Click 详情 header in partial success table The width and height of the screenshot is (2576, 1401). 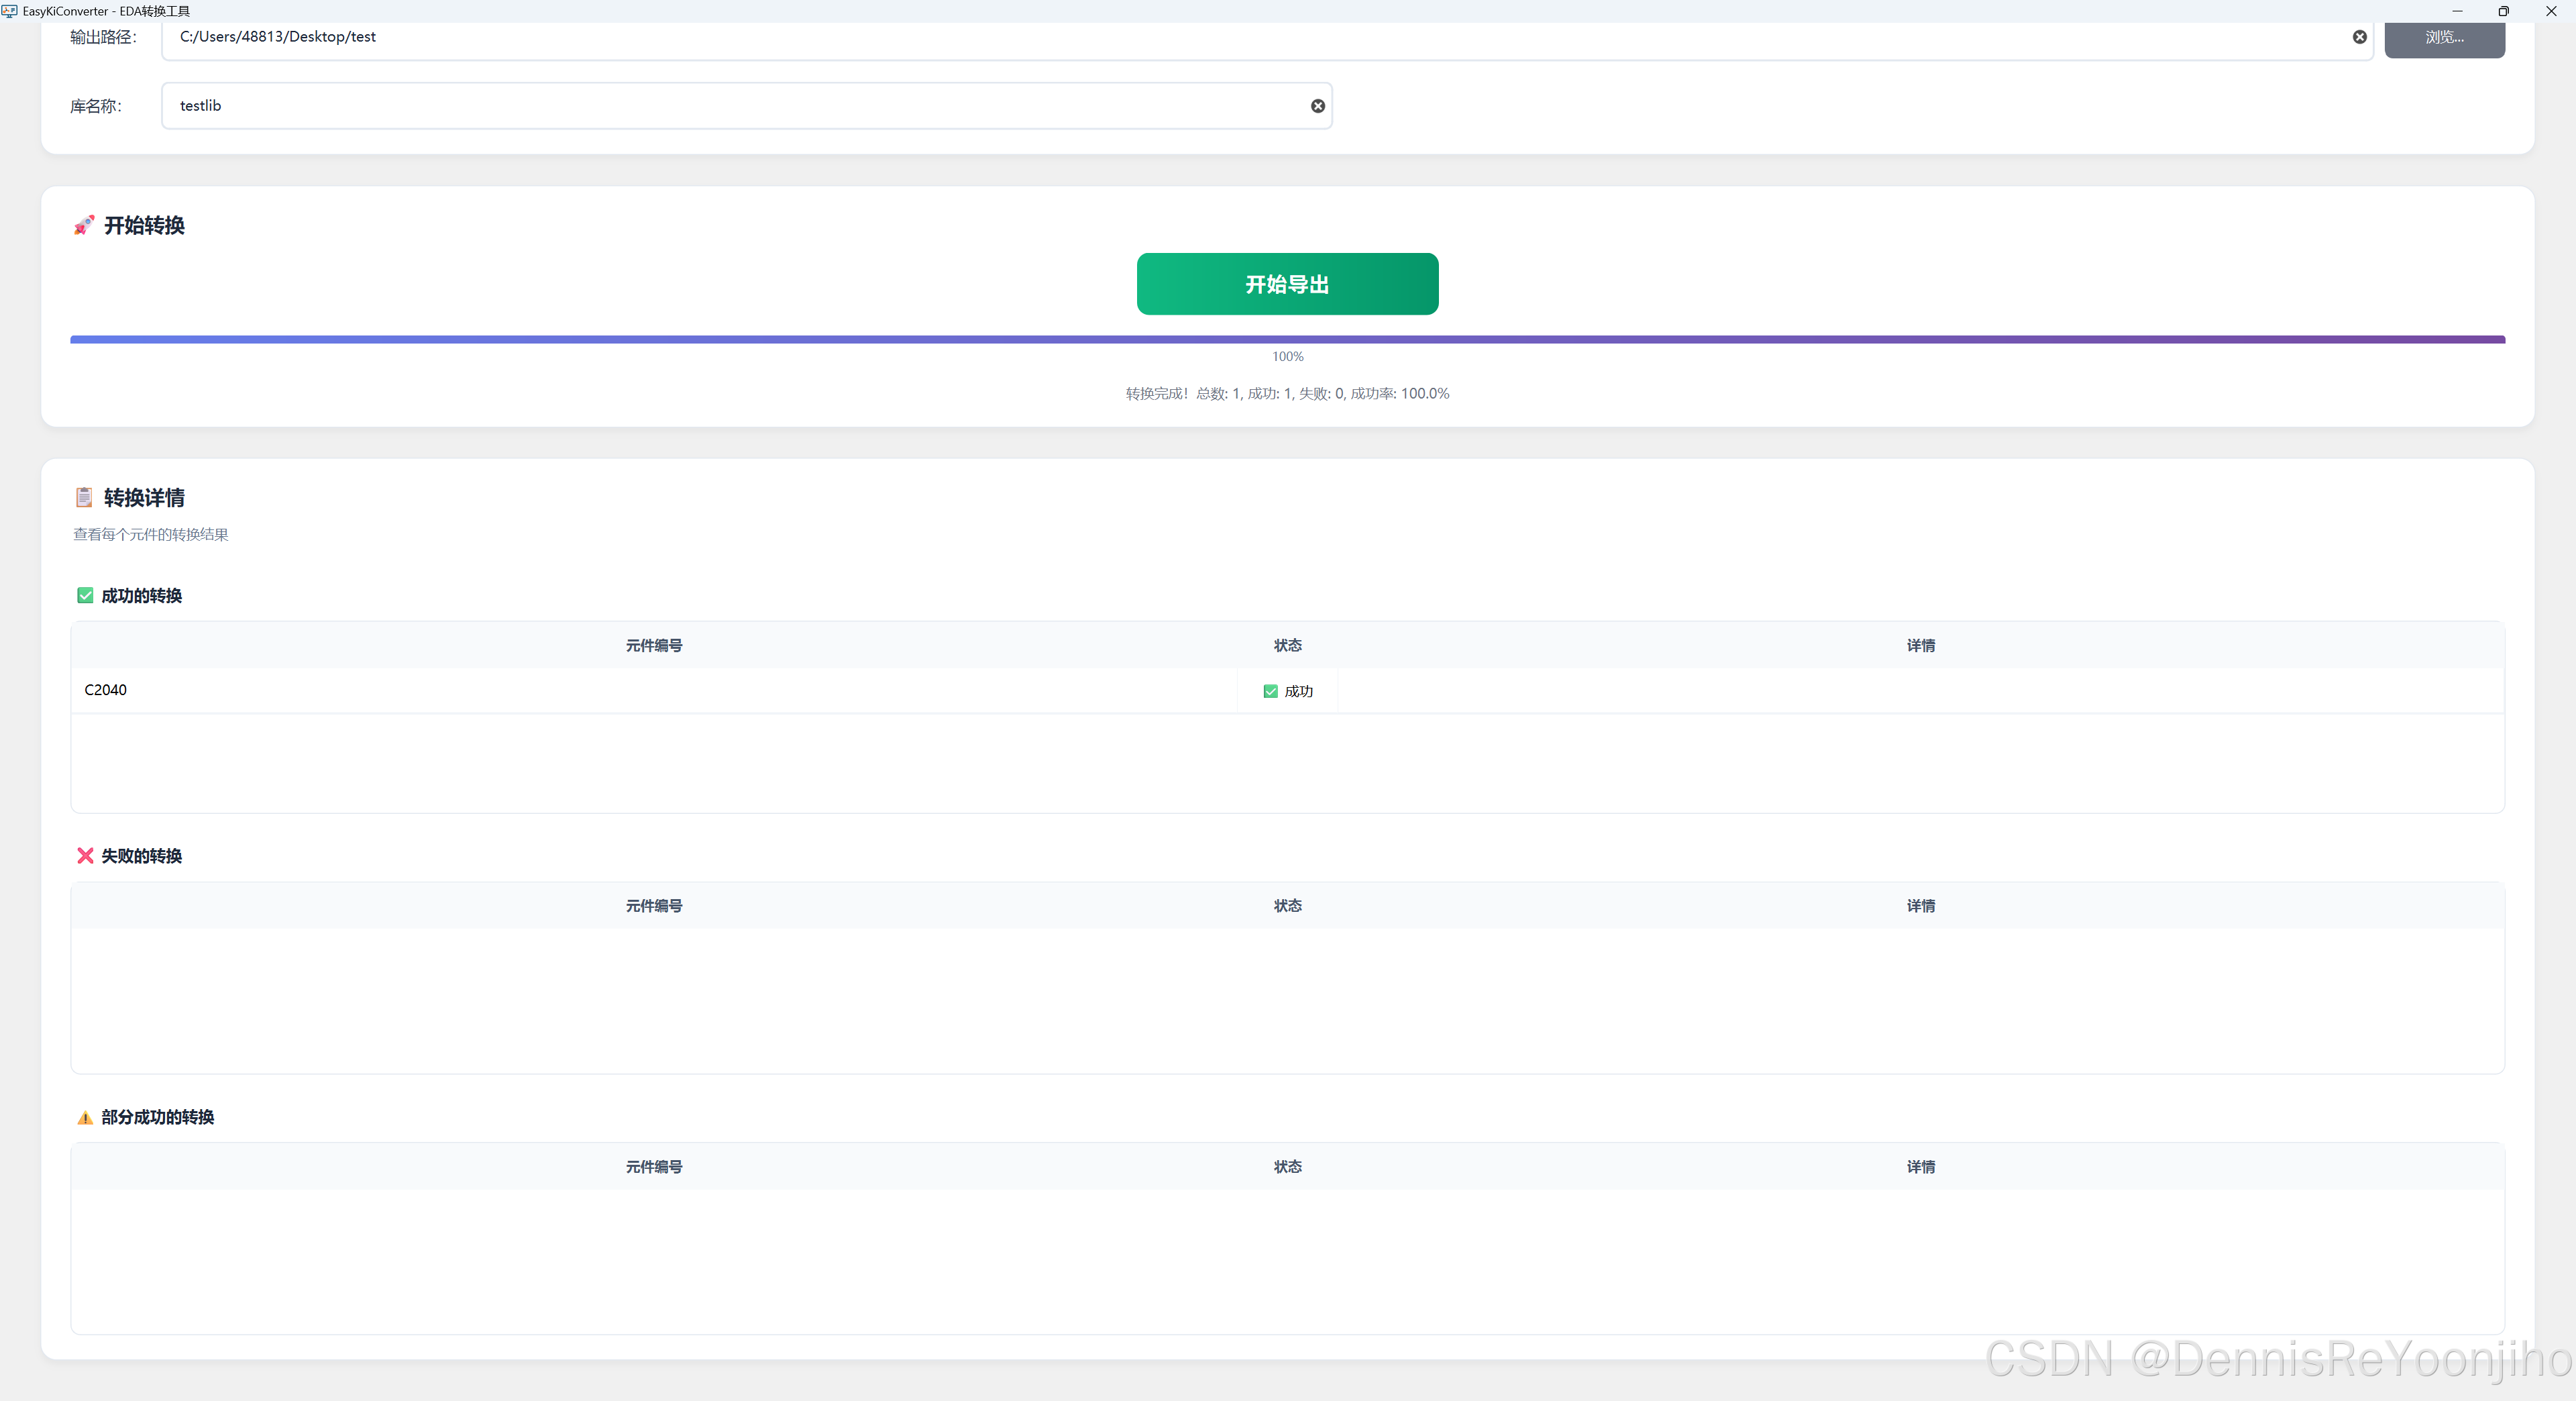click(x=1920, y=1167)
